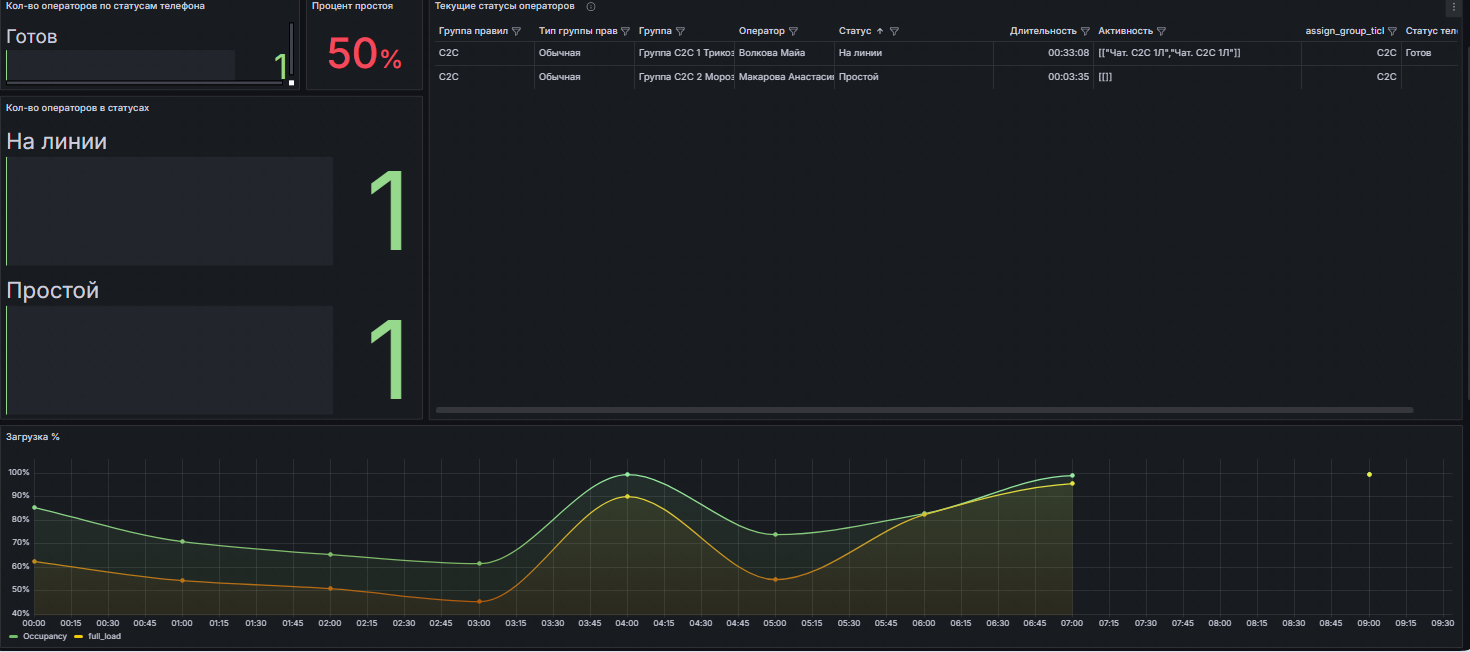Open the Длительность column filter
This screenshot has width=1470, height=652.
tap(1085, 31)
